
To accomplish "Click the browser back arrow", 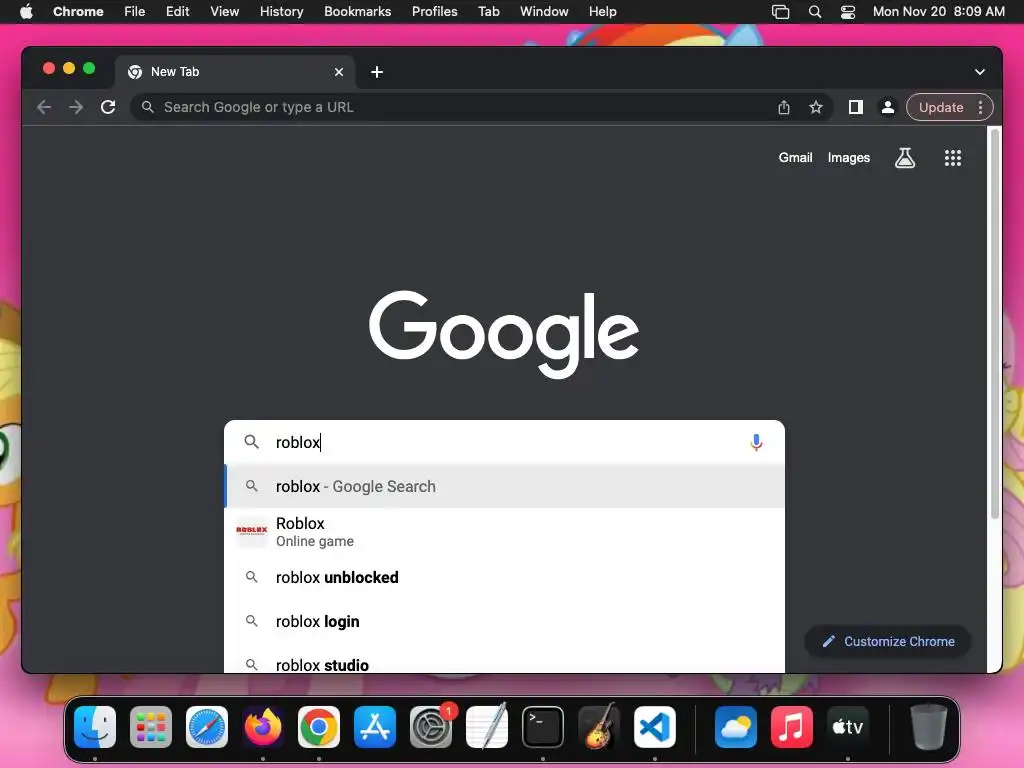I will click(x=44, y=107).
